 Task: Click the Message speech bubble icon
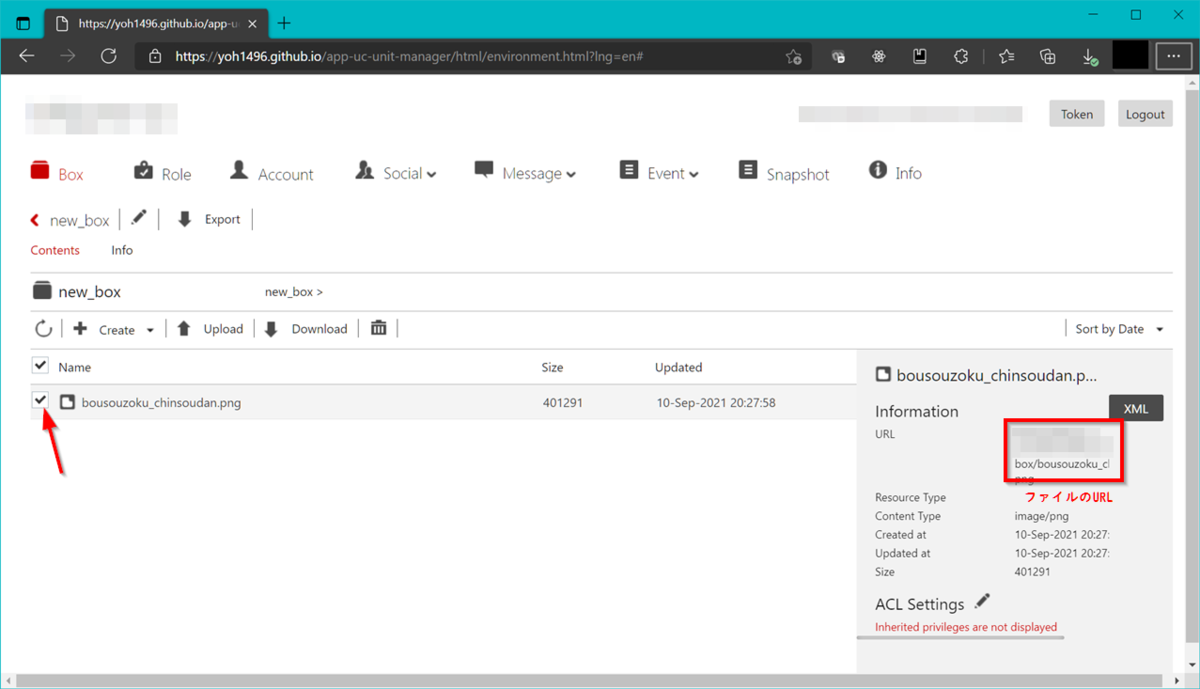[484, 170]
